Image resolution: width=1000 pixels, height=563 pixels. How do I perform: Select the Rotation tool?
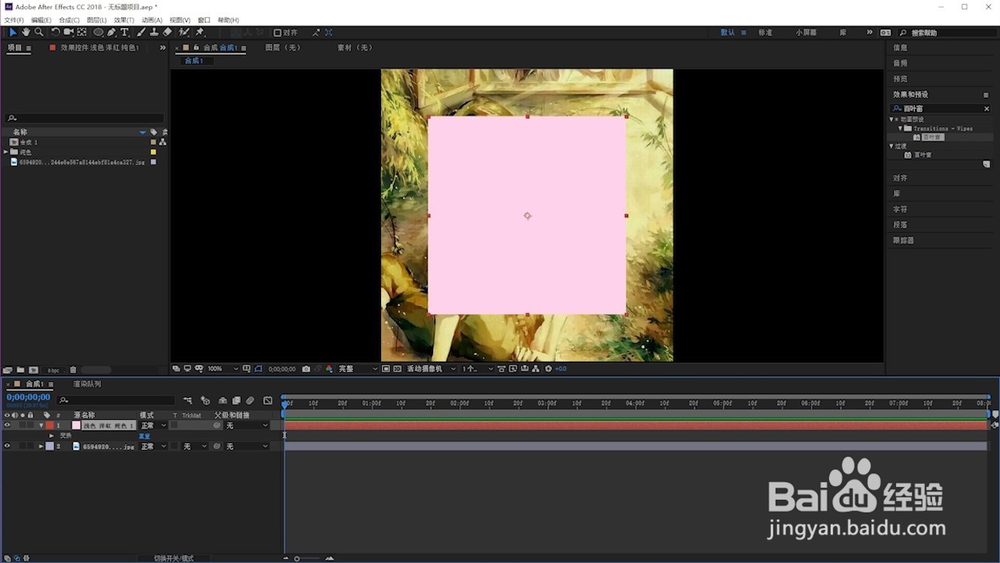[55, 32]
